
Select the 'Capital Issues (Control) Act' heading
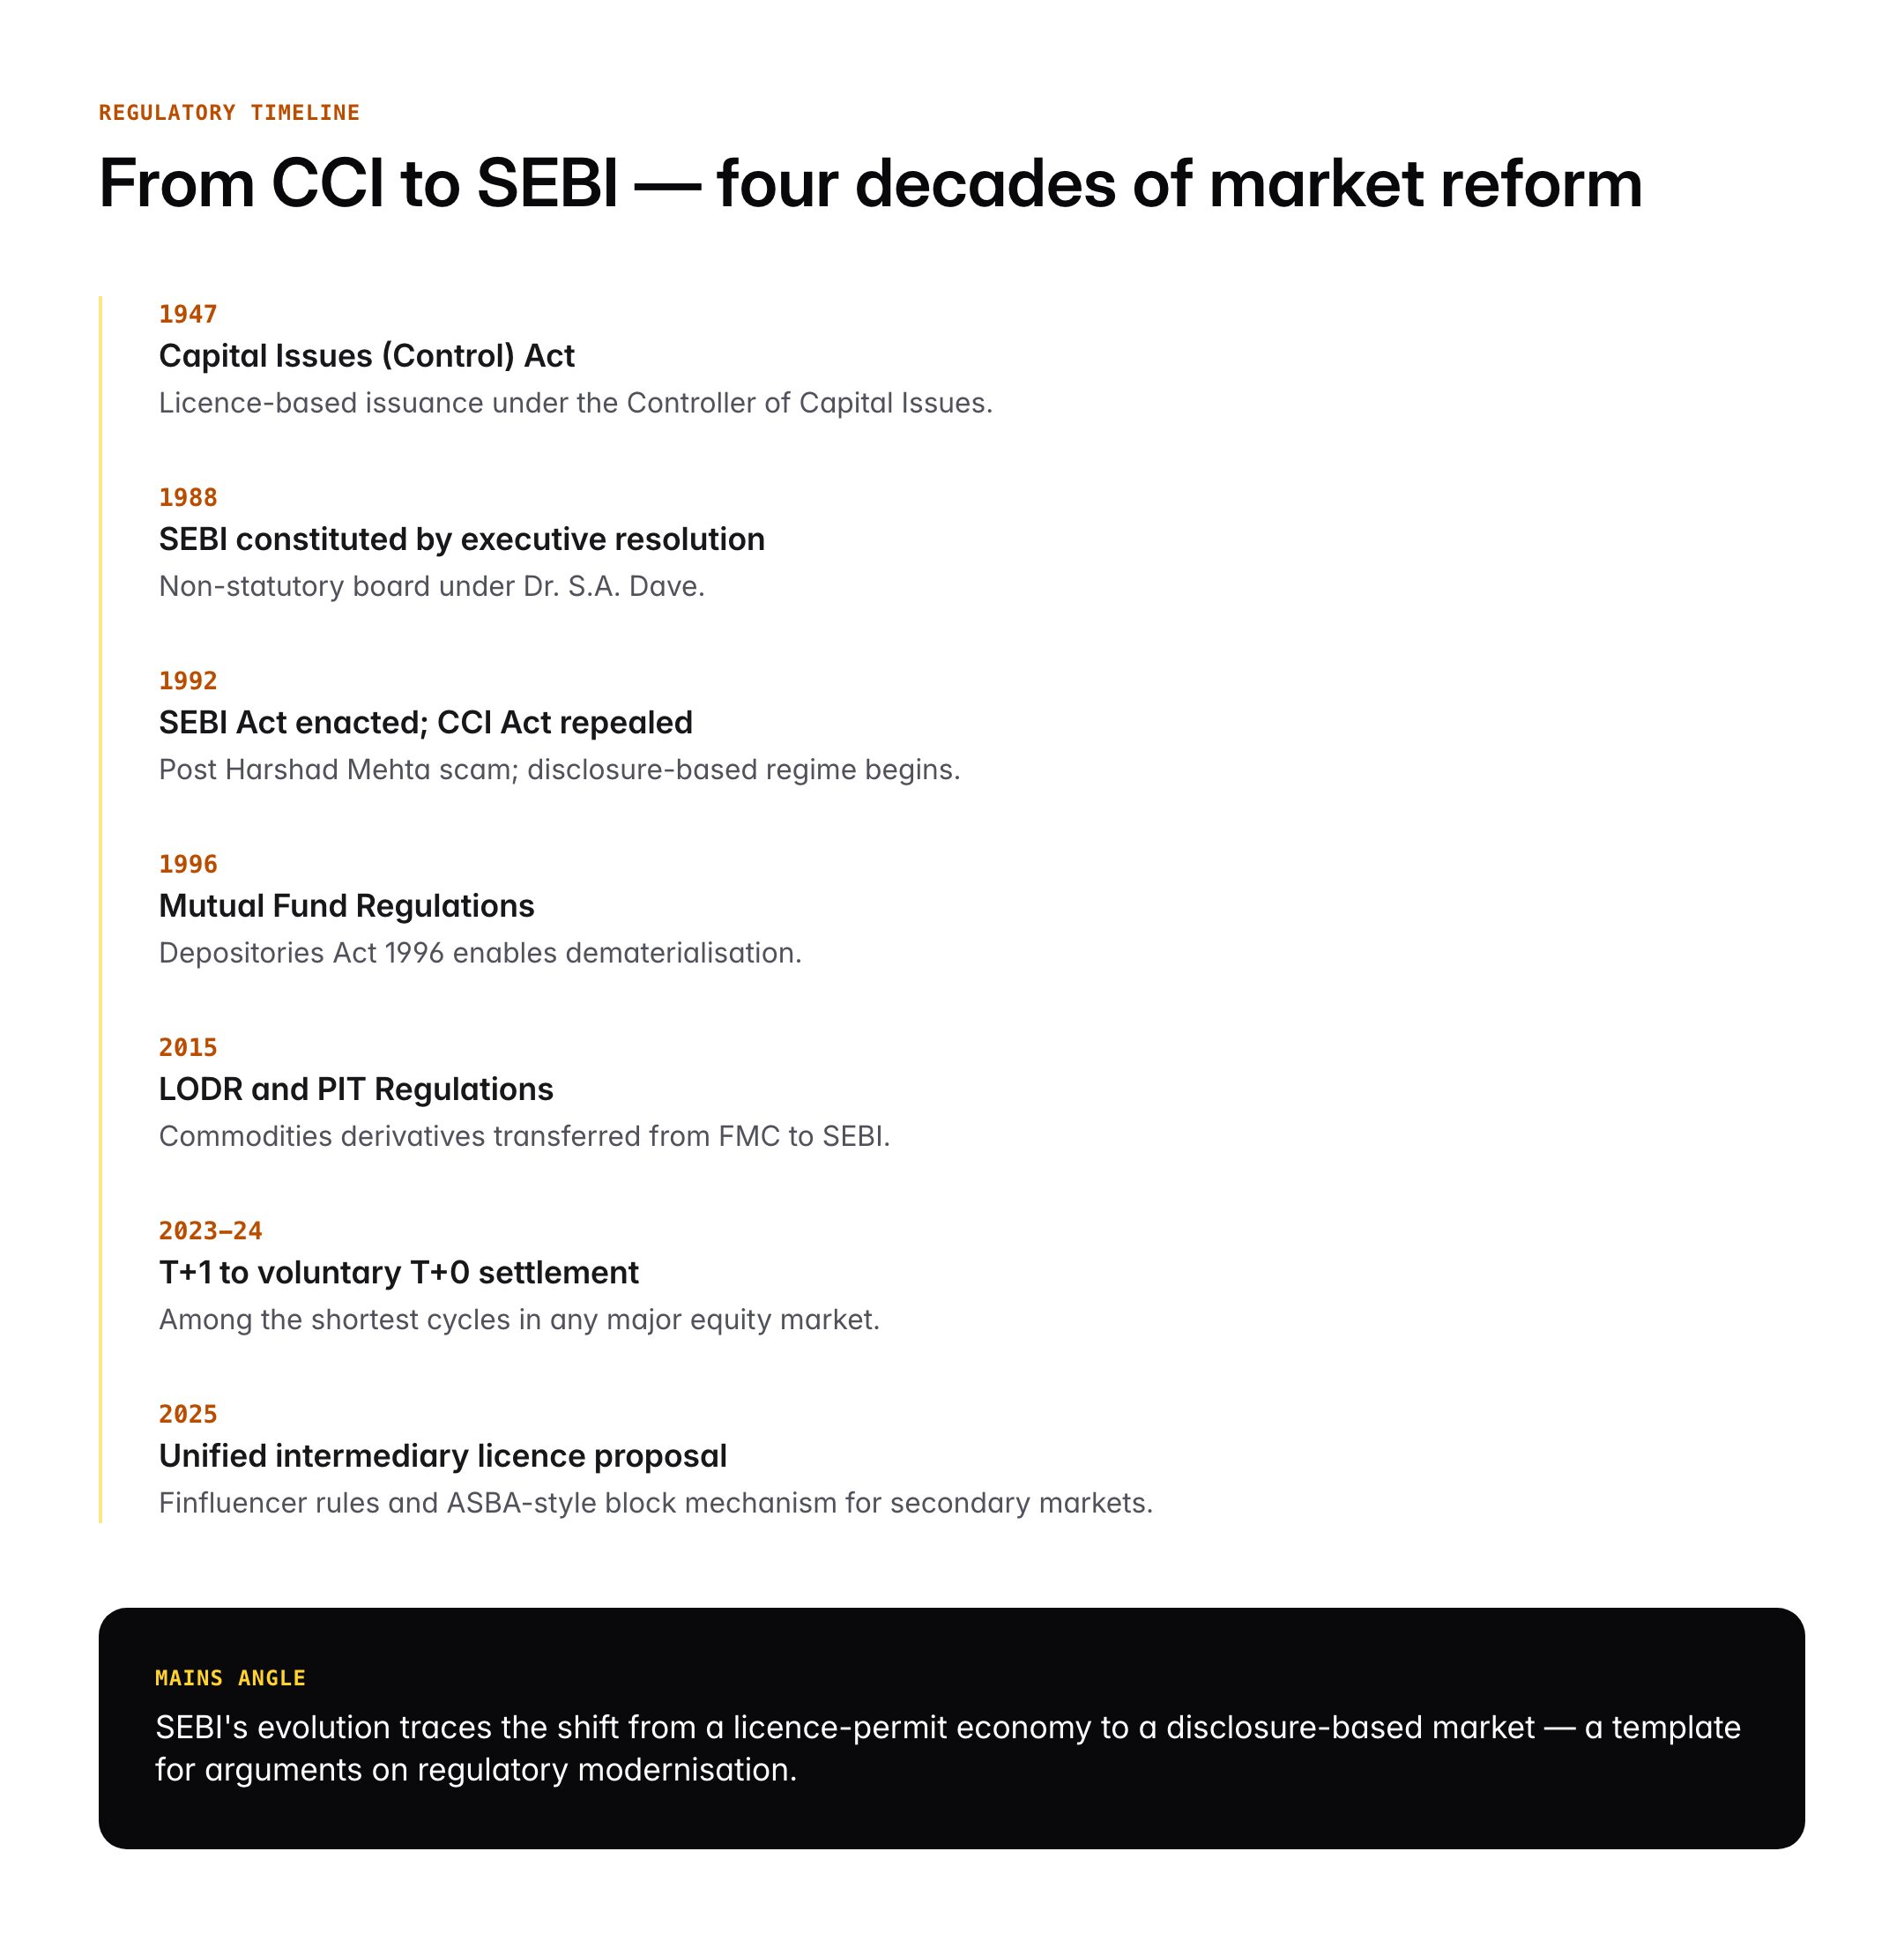(x=366, y=356)
